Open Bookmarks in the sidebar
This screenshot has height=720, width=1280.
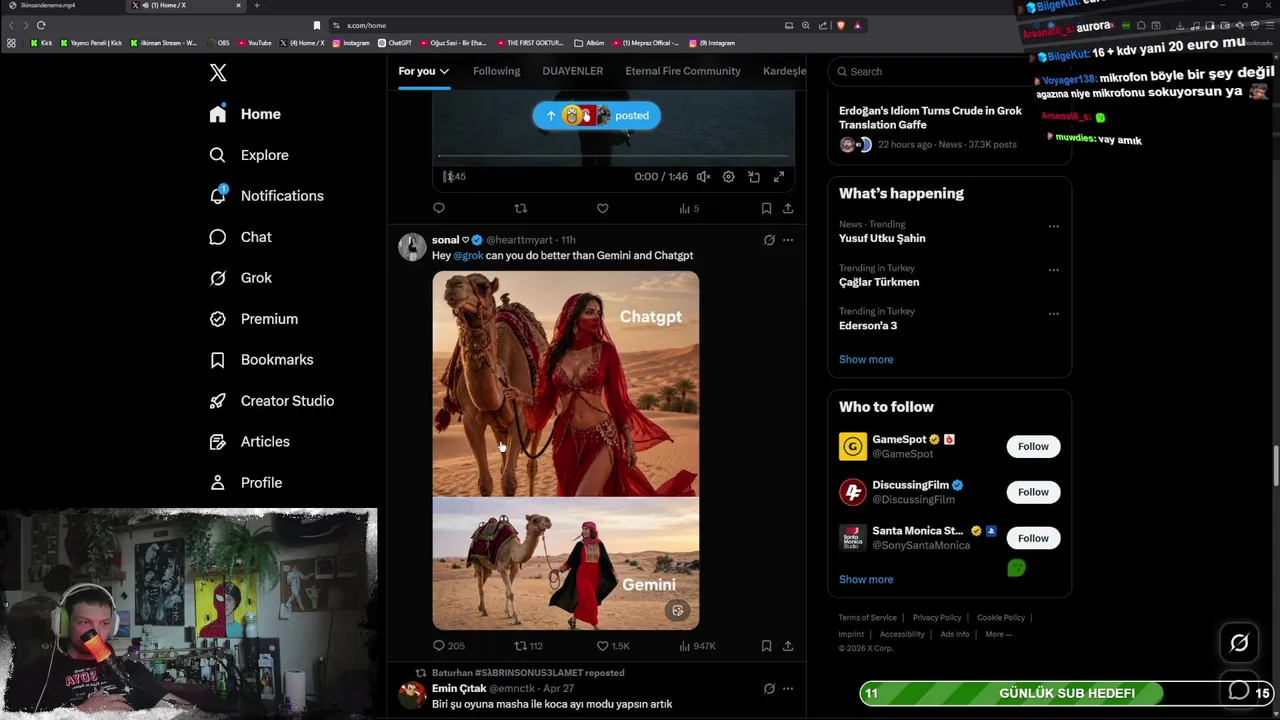261,360
